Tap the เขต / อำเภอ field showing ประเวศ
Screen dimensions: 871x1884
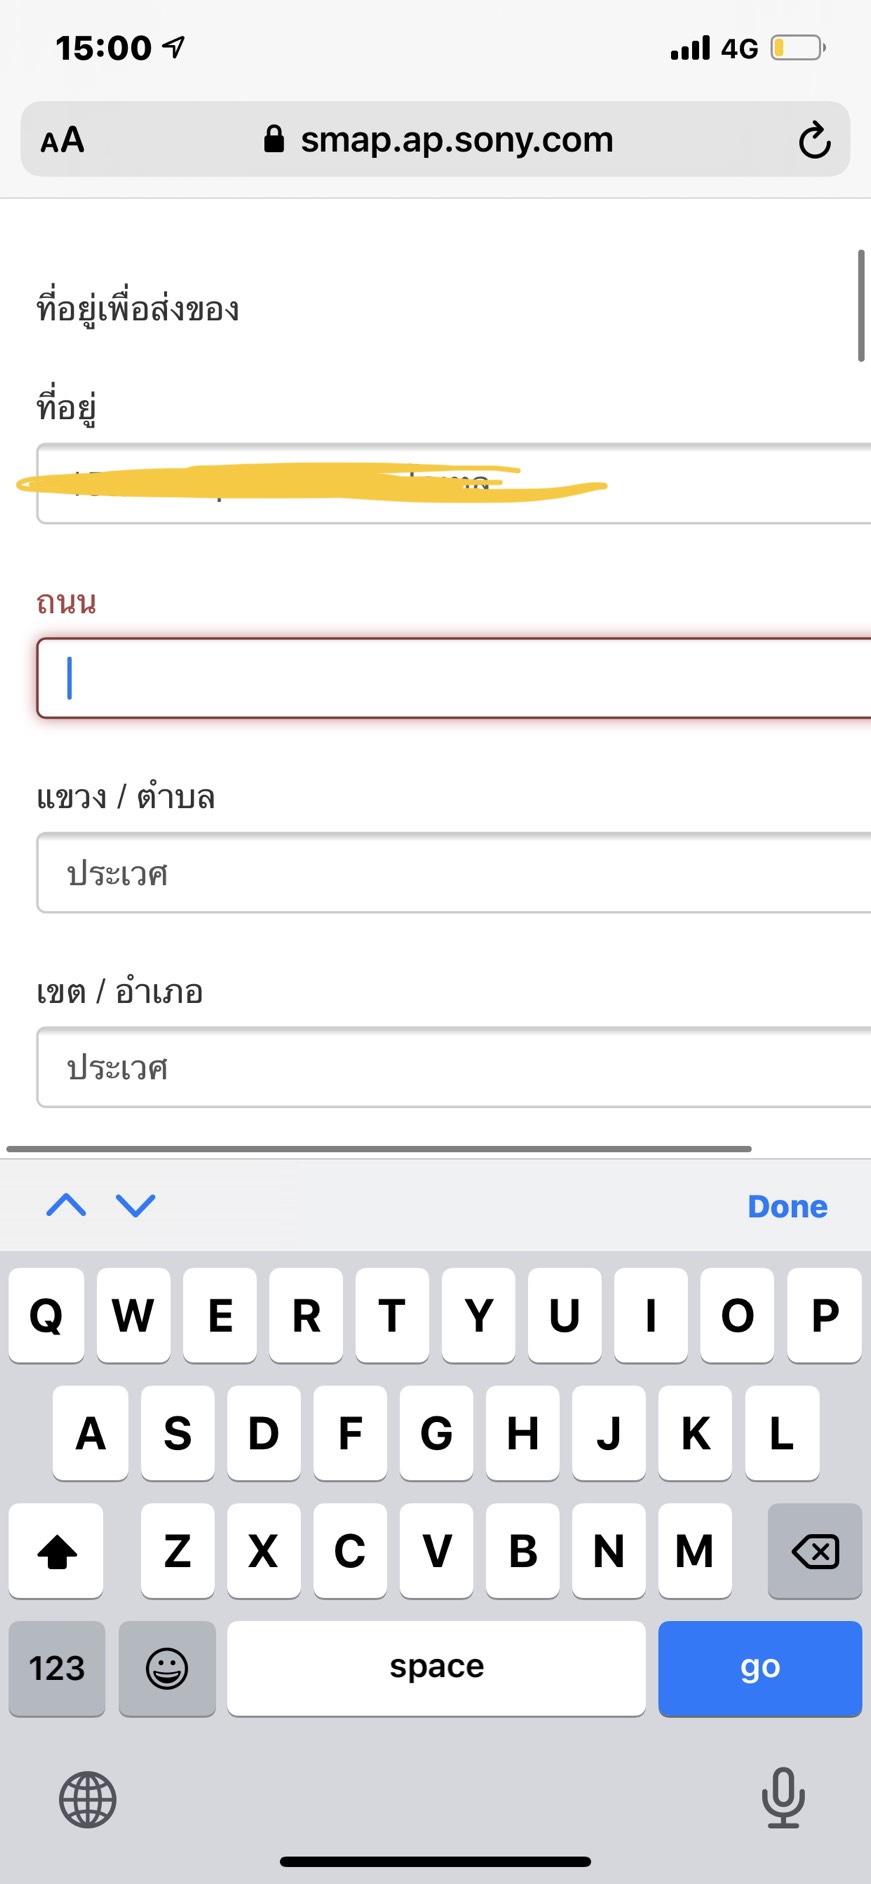[x=453, y=1067]
